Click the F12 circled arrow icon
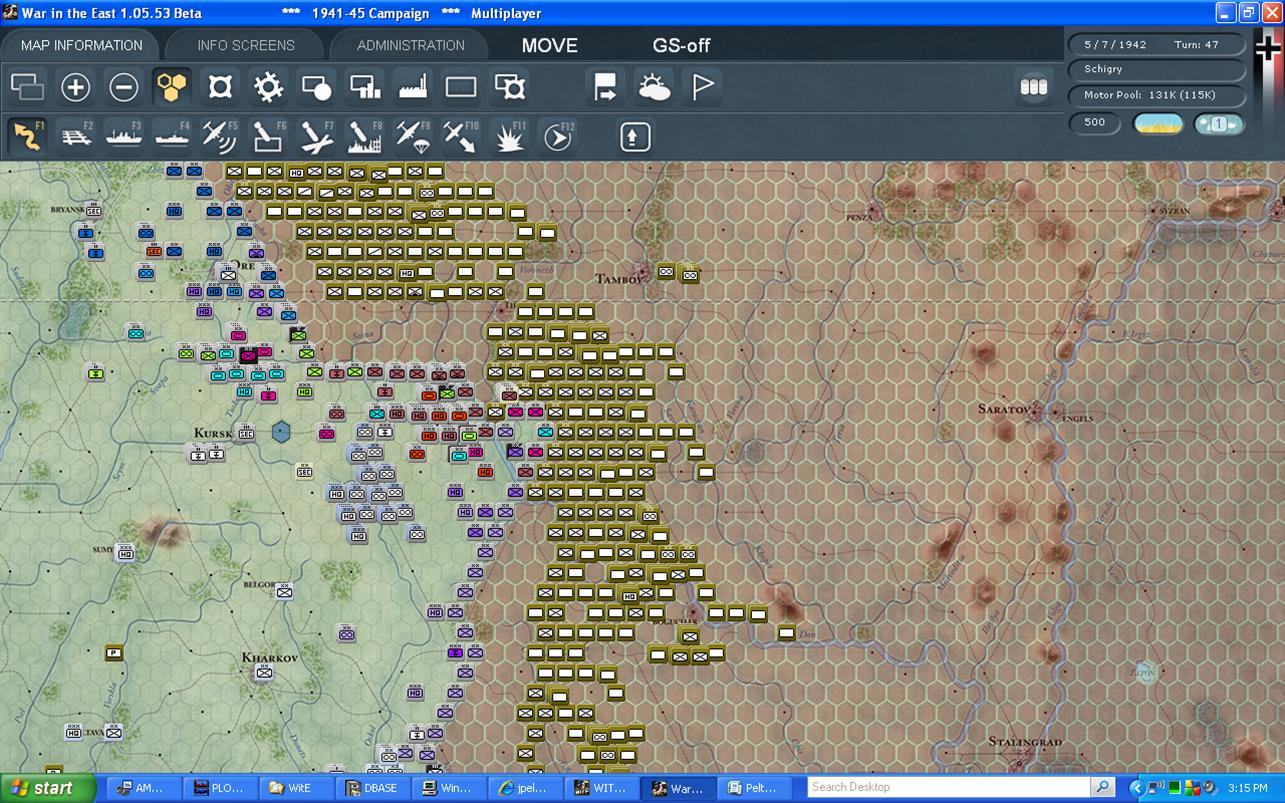The width and height of the screenshot is (1285, 803). pos(558,136)
